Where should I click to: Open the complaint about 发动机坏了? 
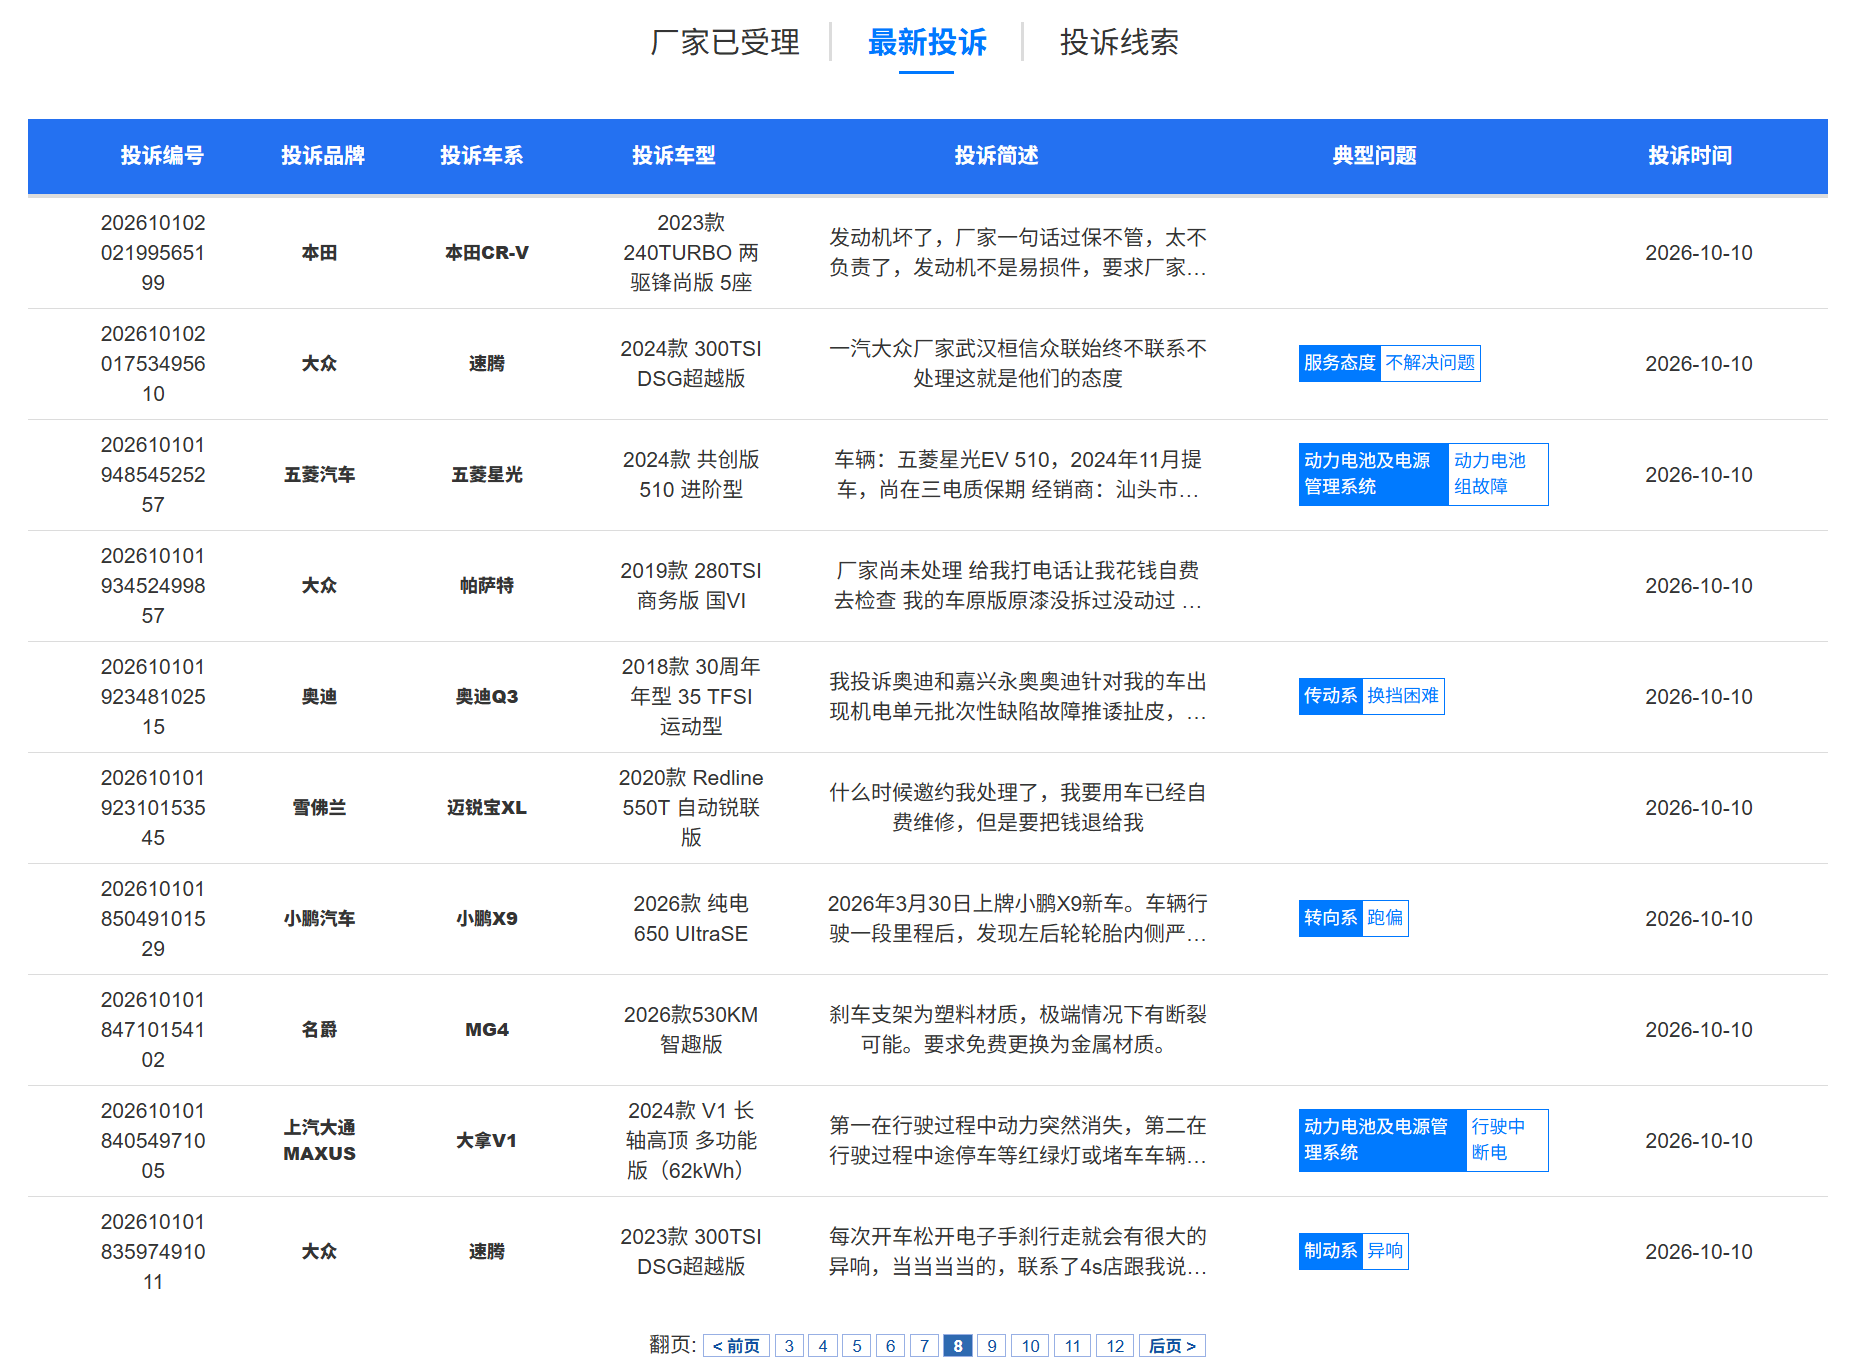tap(1018, 253)
